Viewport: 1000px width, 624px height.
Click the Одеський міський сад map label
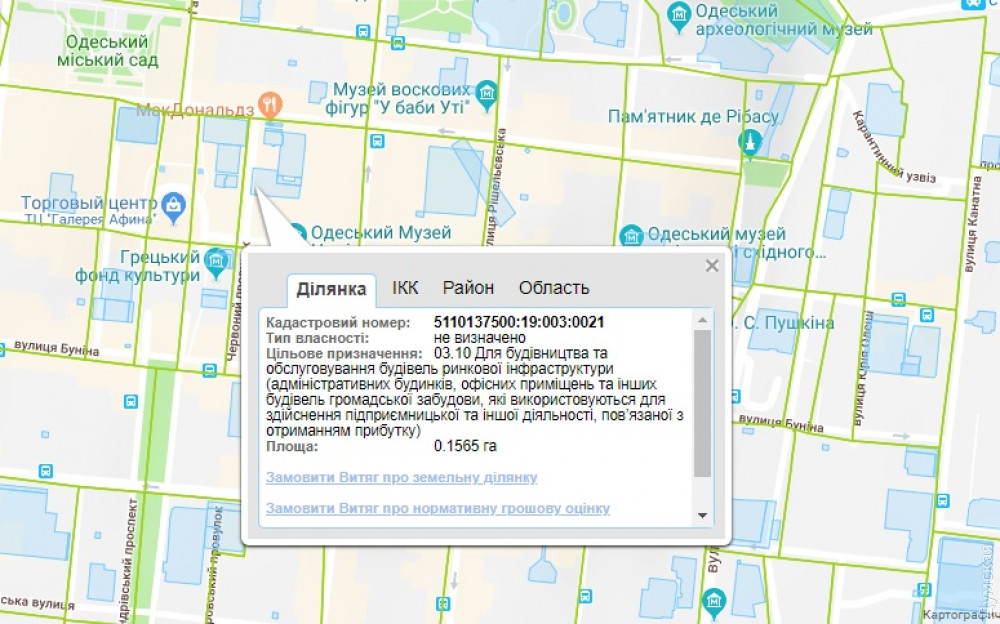click(x=110, y=51)
